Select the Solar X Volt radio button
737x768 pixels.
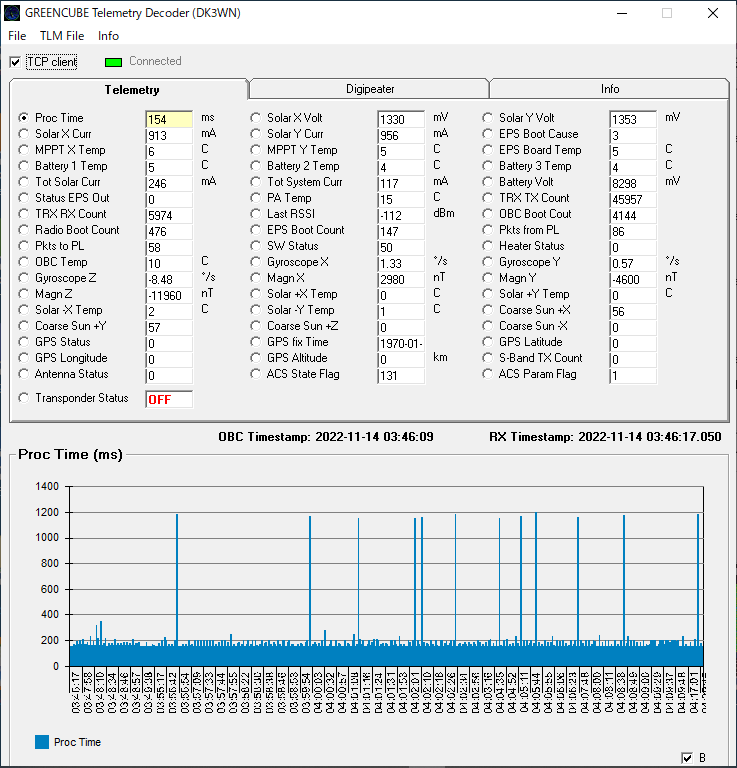tap(255, 118)
